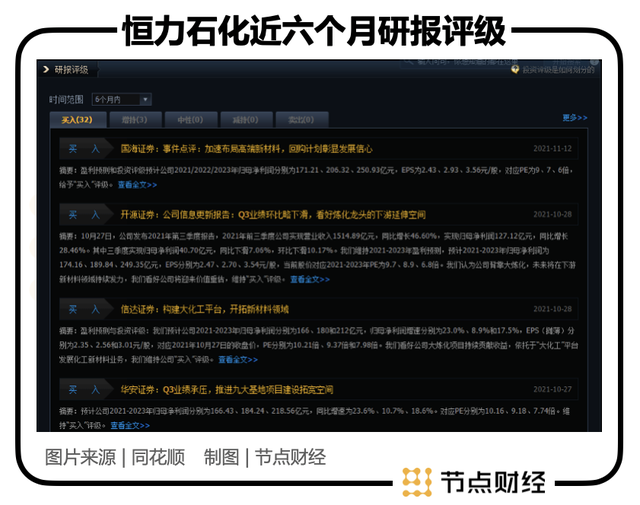Click 买入 rating badge on 华安证券 report

pyautogui.click(x=84, y=389)
